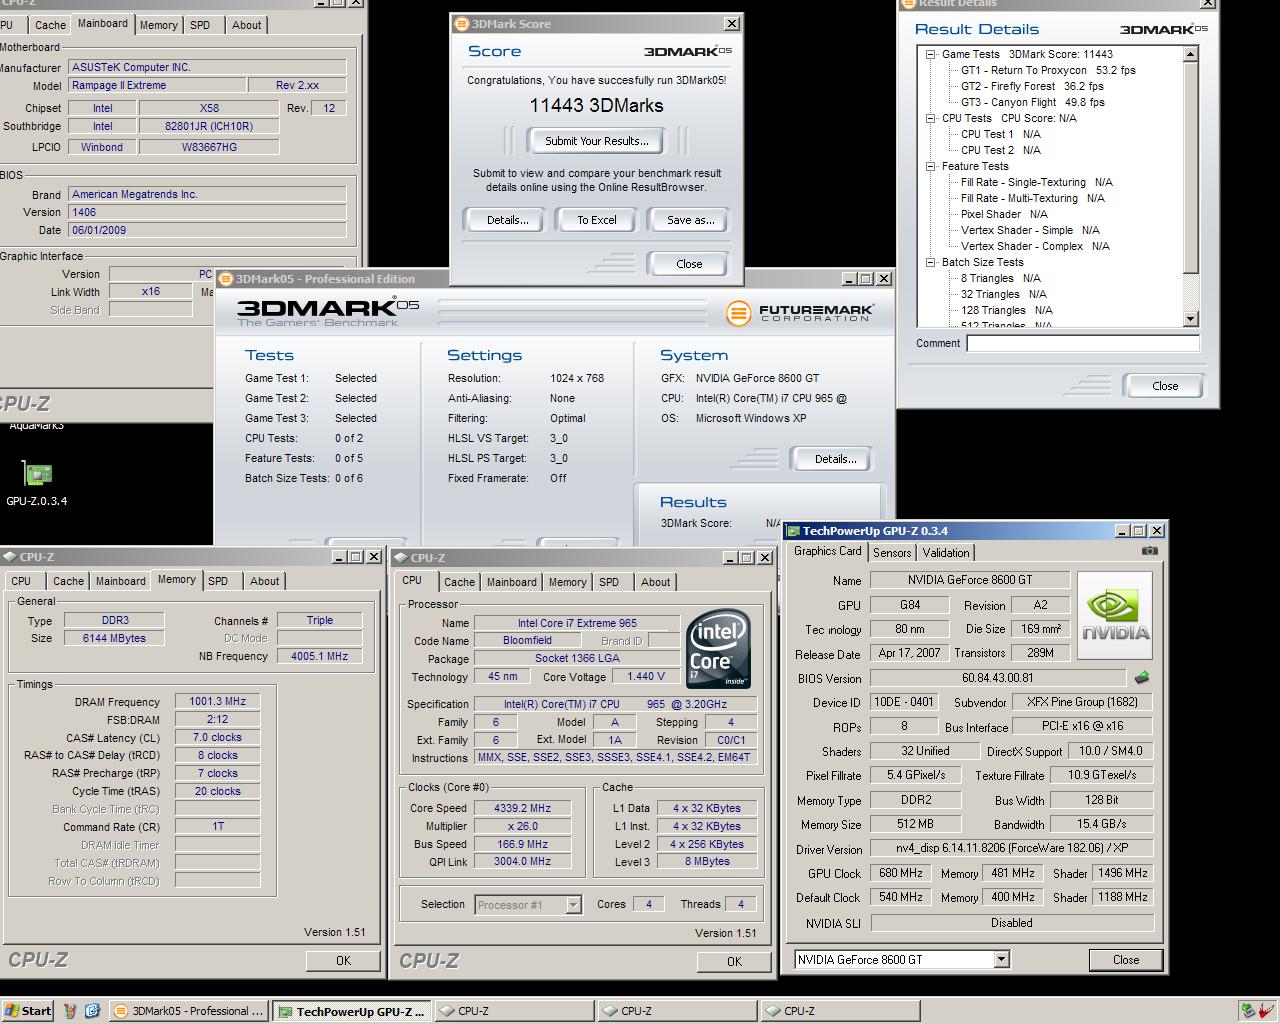
Task: Open the Start menu
Action: [x=28, y=1011]
